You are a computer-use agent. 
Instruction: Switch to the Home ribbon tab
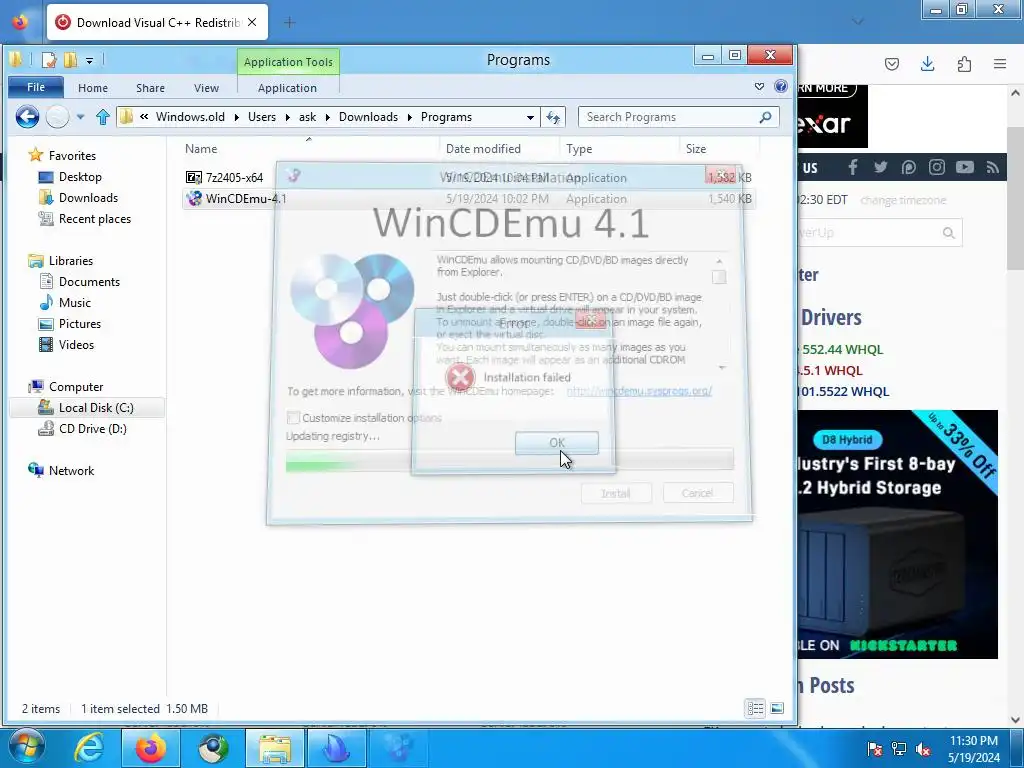coord(93,88)
